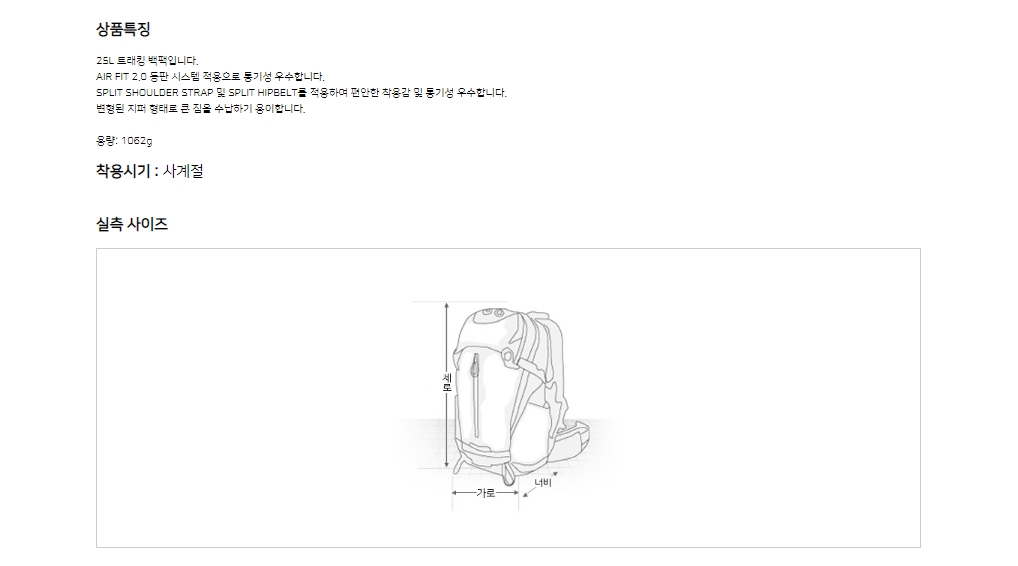Viewport: 1018px width, 566px height.
Task: Click the right arrowhead of 가로 measurement
Action: pos(515,493)
